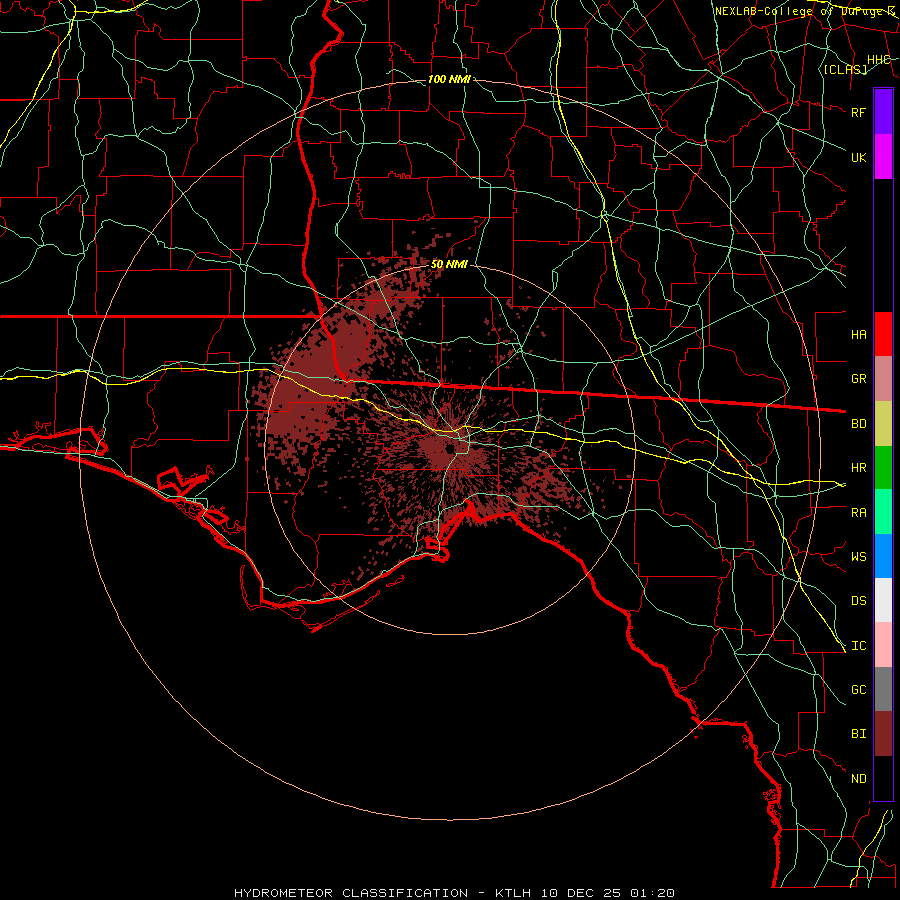Click the BD legend label

(858, 424)
